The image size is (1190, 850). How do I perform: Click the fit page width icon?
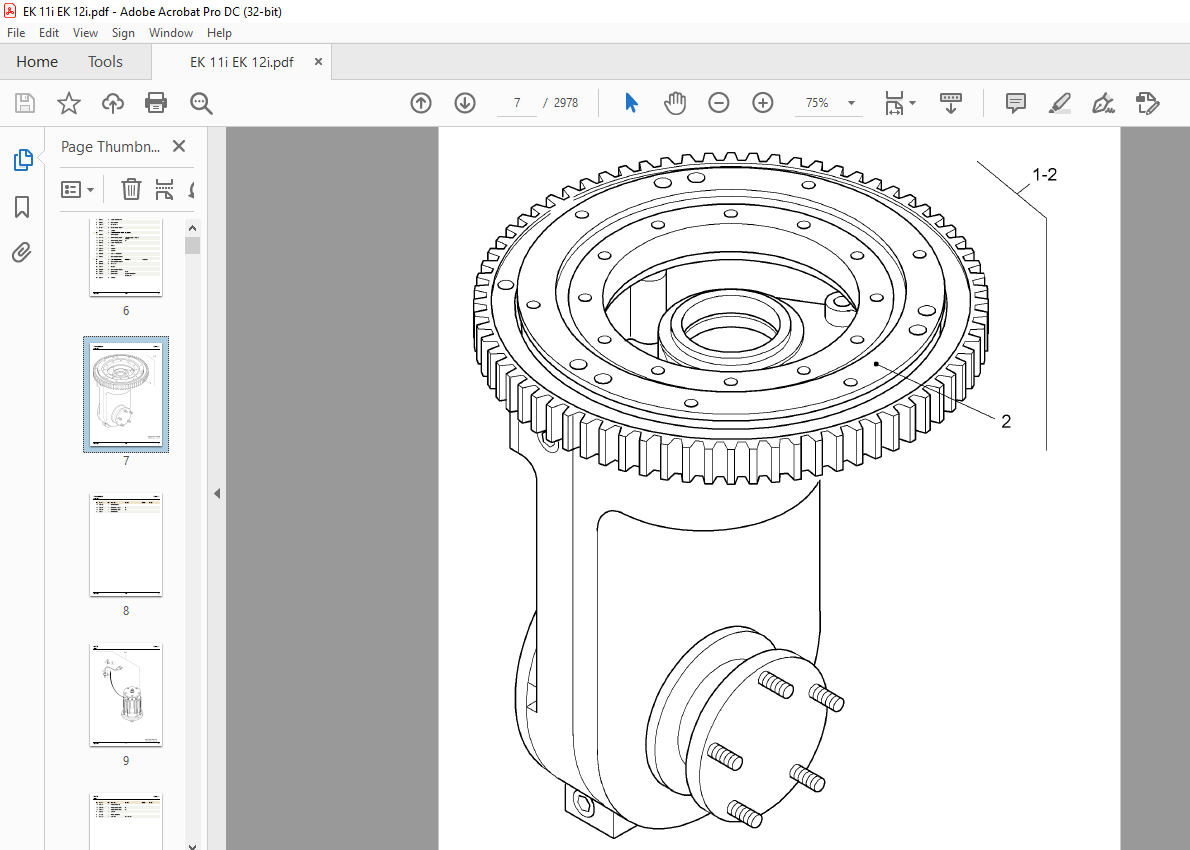tap(894, 102)
